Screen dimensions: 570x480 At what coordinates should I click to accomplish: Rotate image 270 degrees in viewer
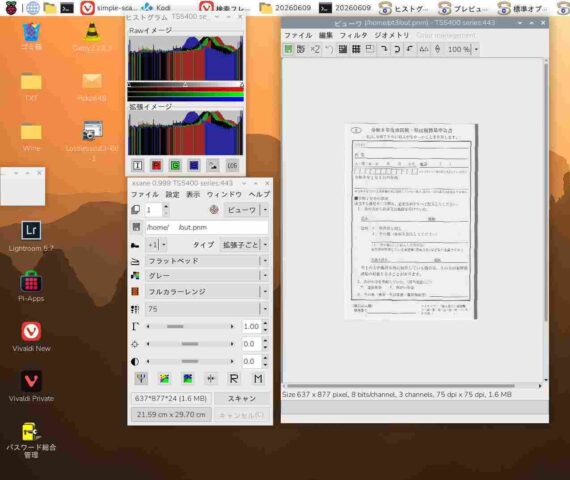[x=410, y=49]
